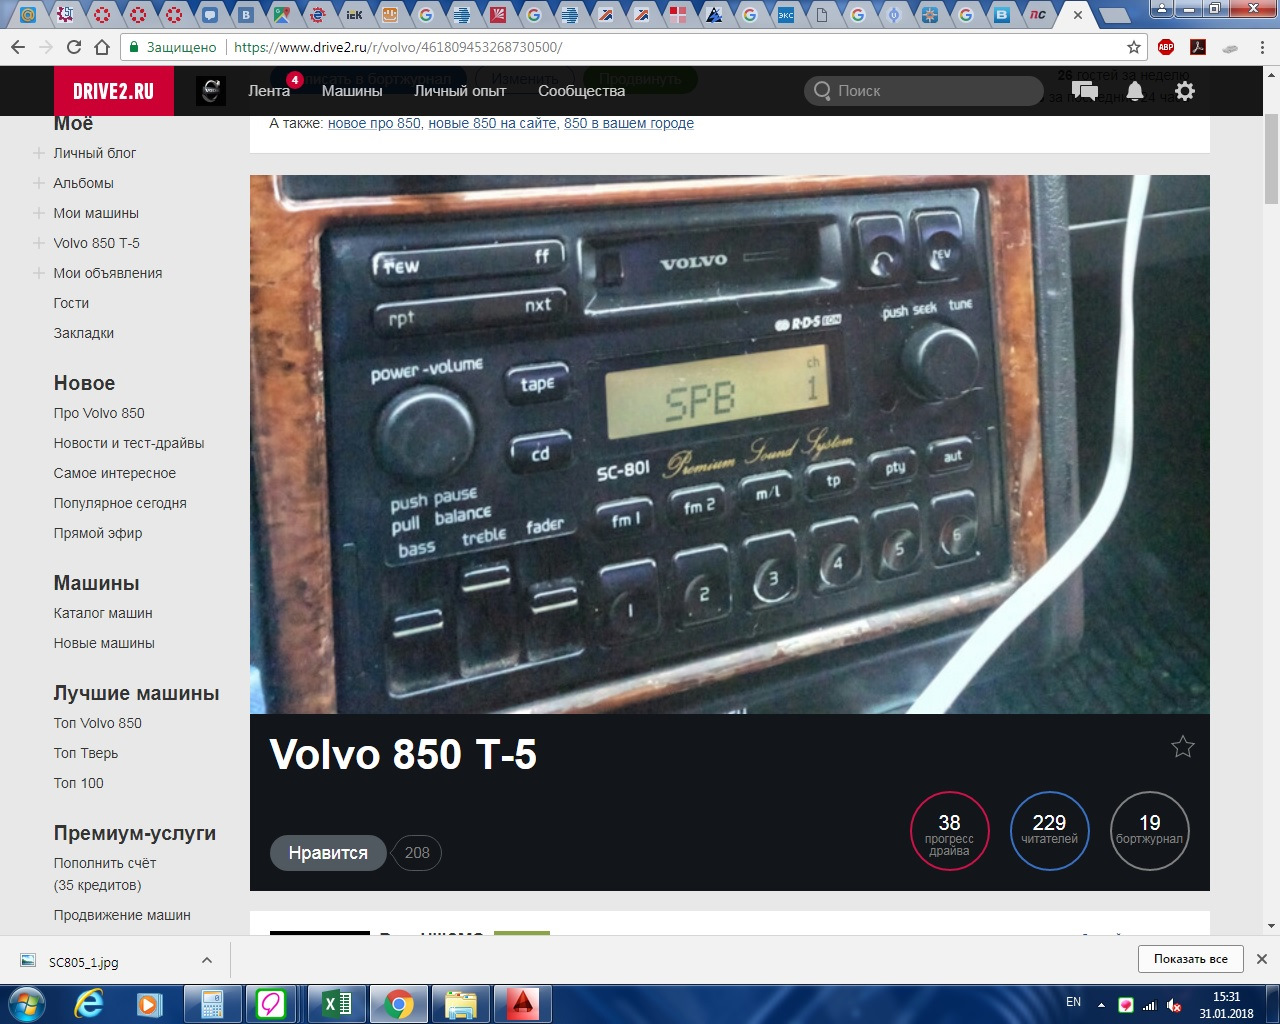Screen dimensions: 1280x1024
Task: Click the 19 бортжурнал circle
Action: 1150,831
